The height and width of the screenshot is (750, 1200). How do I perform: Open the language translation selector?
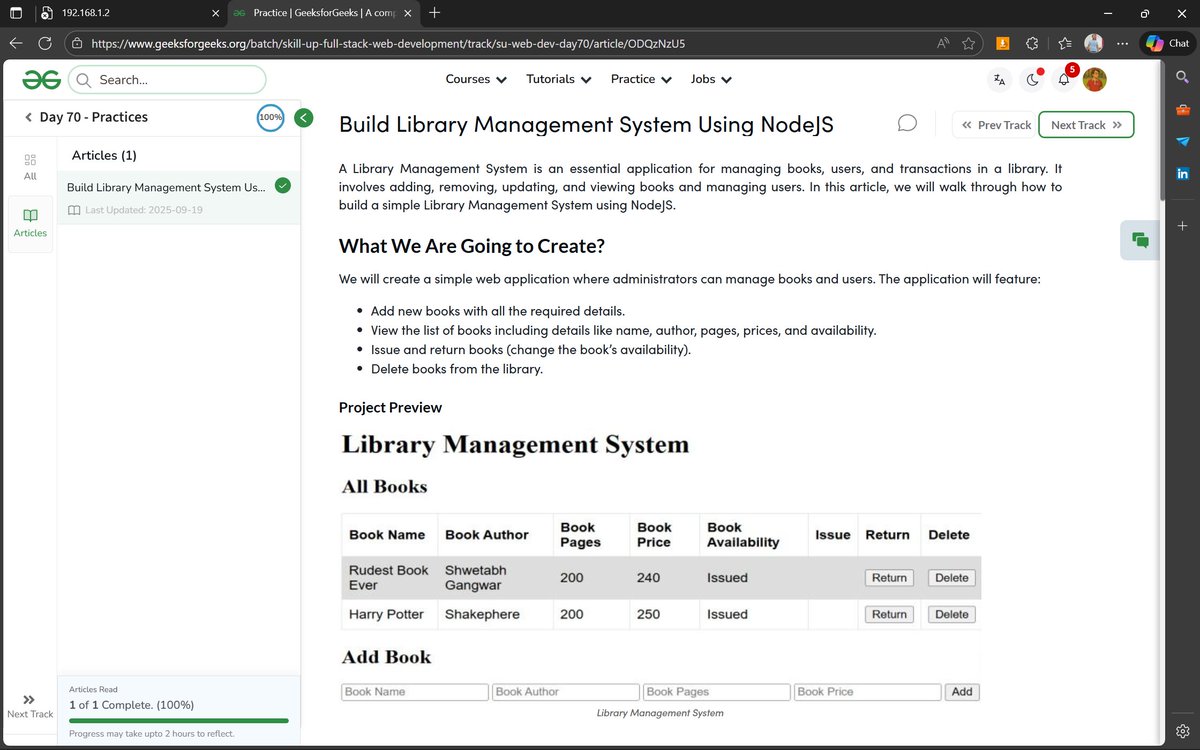coord(998,79)
